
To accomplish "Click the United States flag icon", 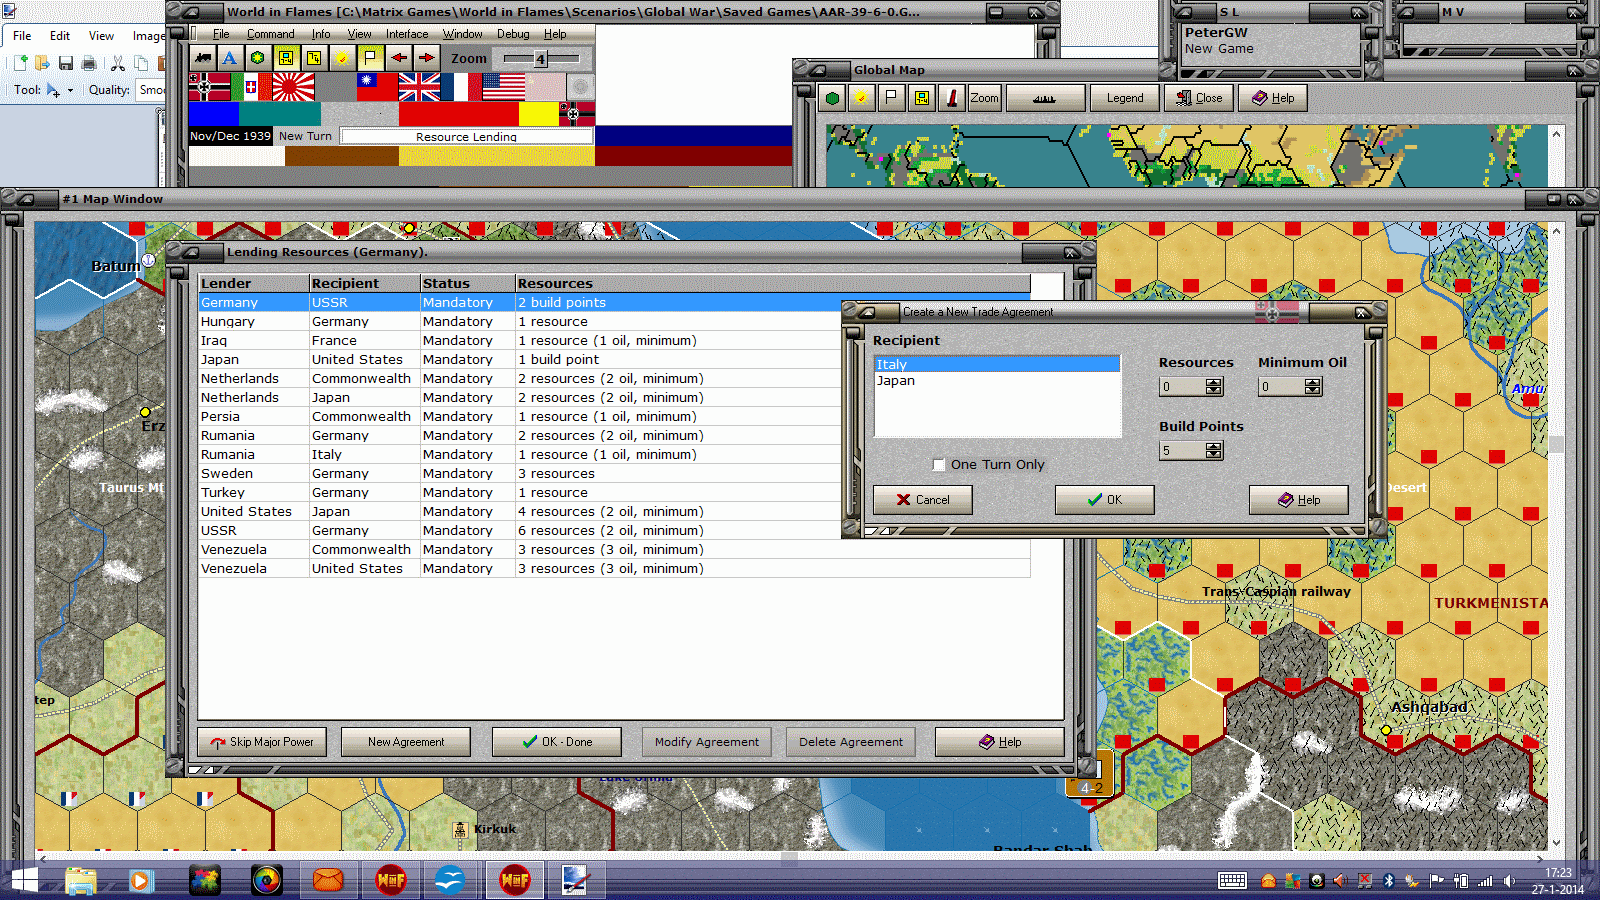I will pyautogui.click(x=503, y=87).
